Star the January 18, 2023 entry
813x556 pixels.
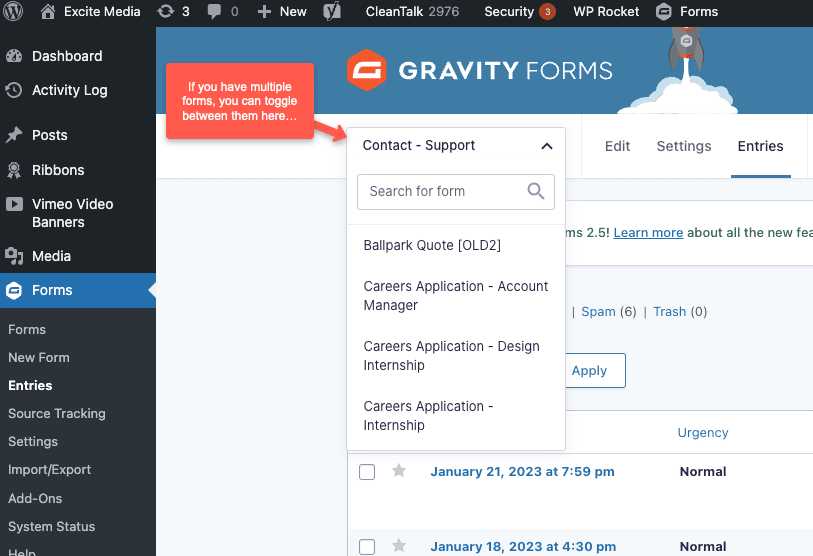click(399, 546)
